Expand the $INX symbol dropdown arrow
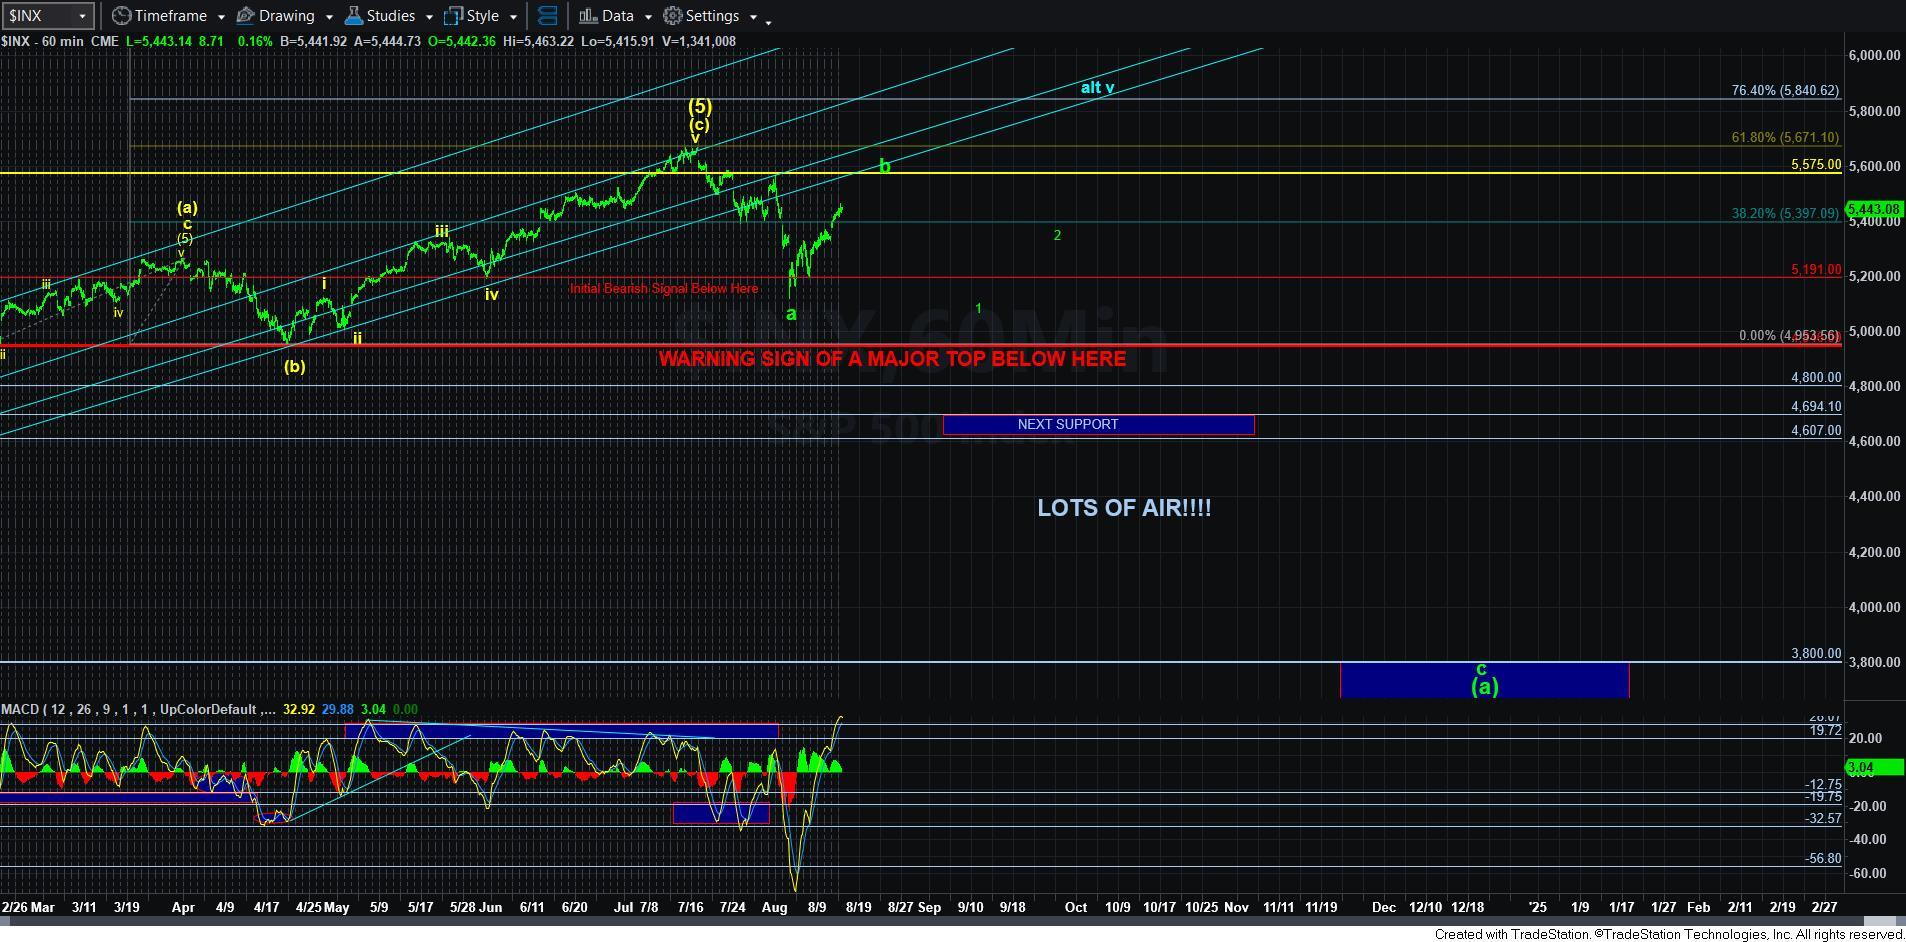Screen dimensions: 1906x942 83,16
